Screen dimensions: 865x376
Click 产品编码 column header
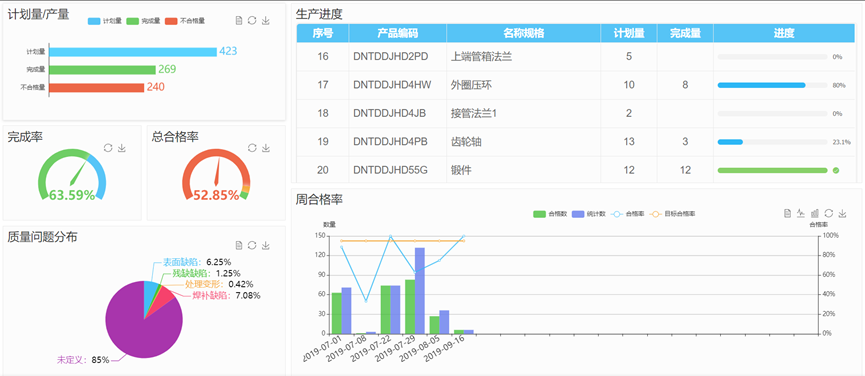398,33
